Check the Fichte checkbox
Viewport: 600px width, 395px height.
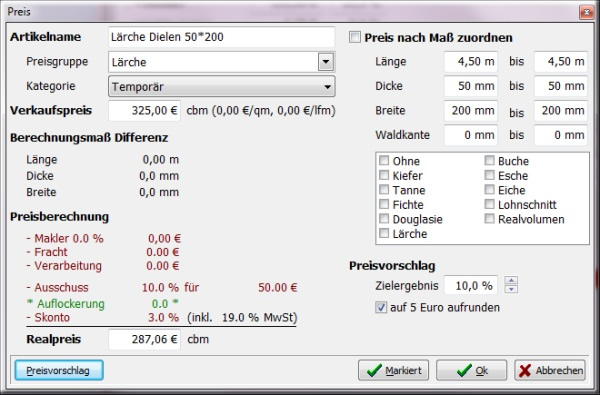(x=384, y=204)
